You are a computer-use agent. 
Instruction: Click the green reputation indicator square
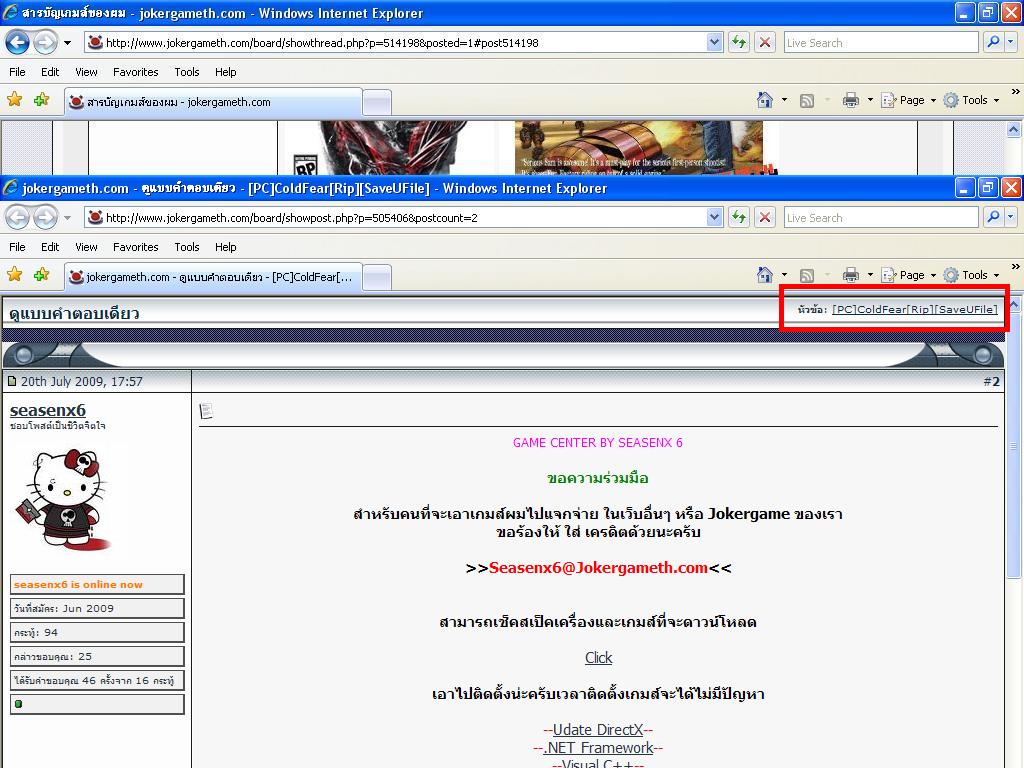(18, 704)
